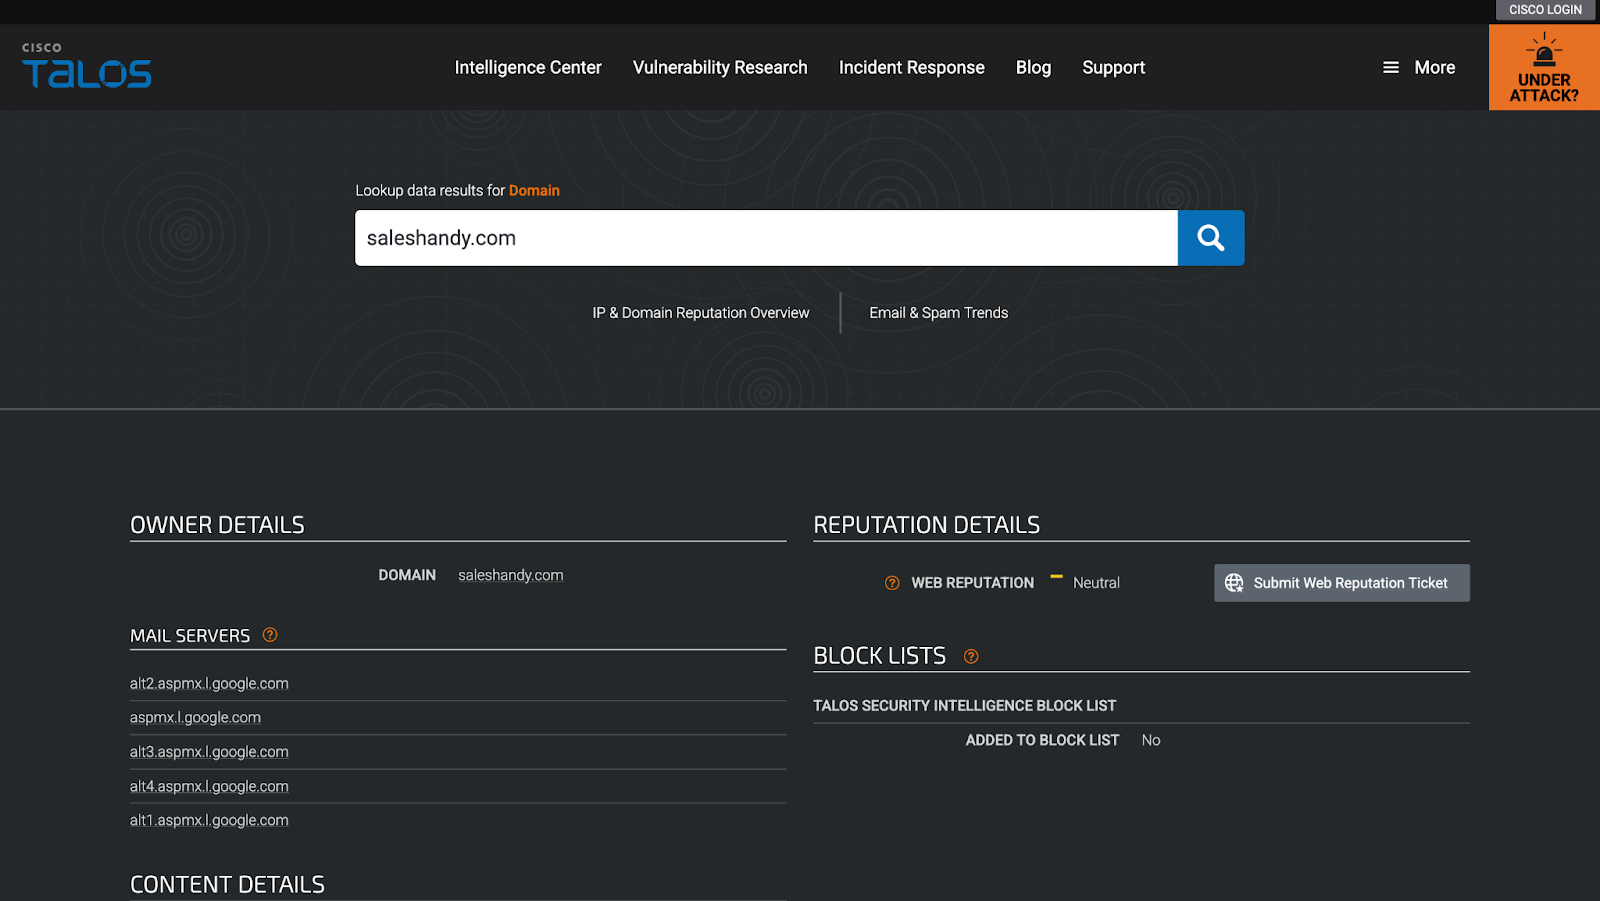Open the Vulnerability Research menu

coord(719,67)
